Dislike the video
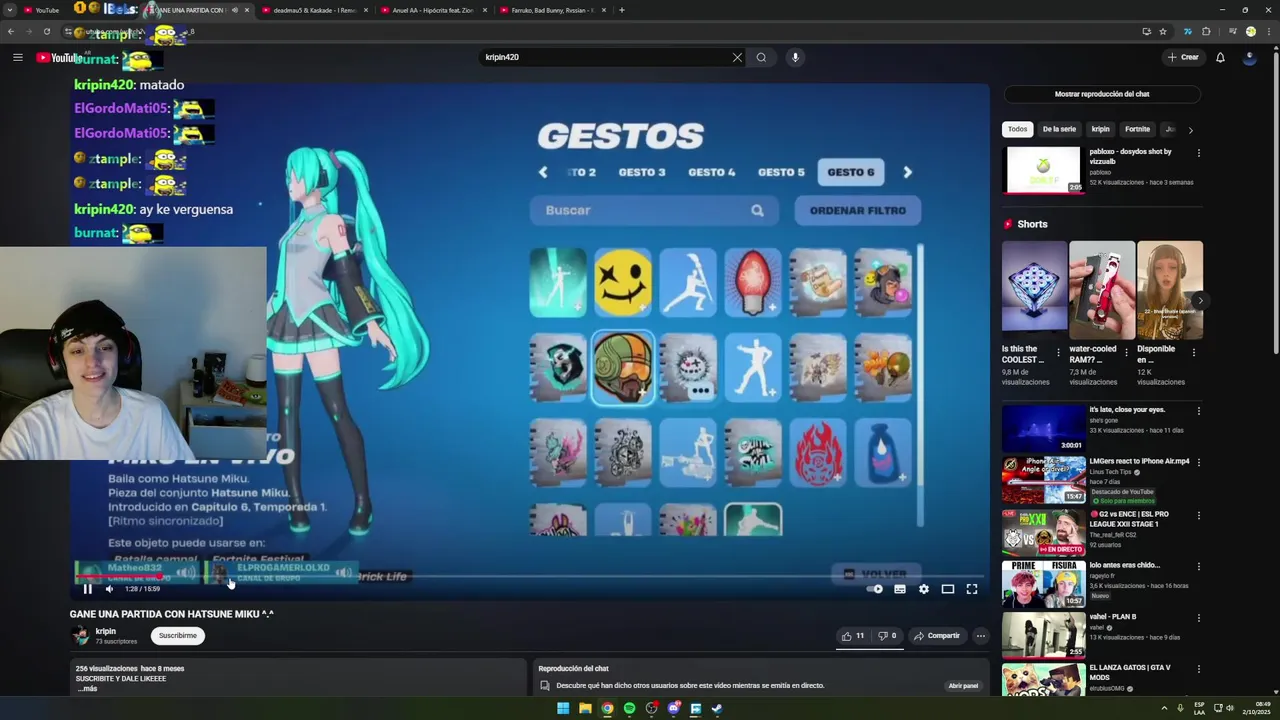The height and width of the screenshot is (720, 1280). click(888, 636)
